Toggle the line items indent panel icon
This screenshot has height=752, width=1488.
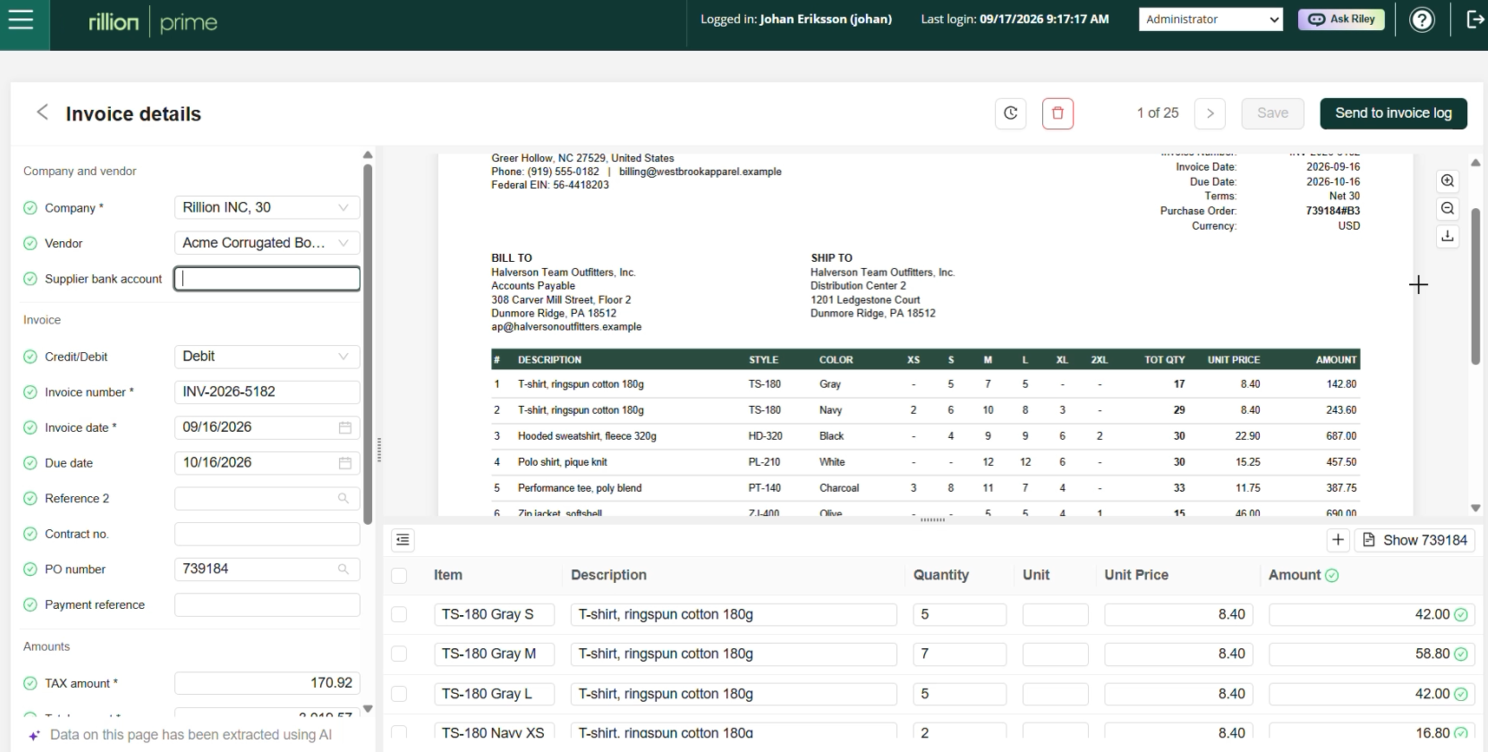(402, 540)
